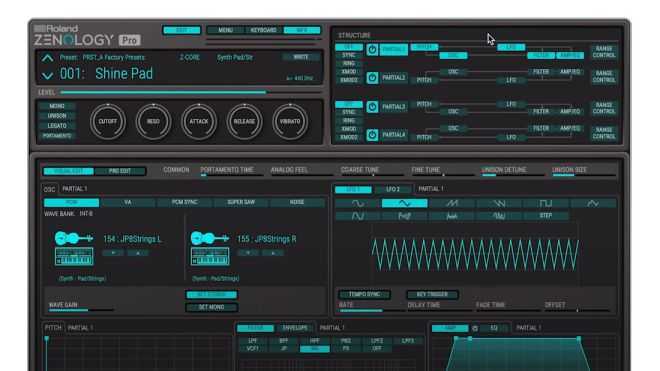
Task: Select the NOISE oscillator type
Action: tap(297, 203)
